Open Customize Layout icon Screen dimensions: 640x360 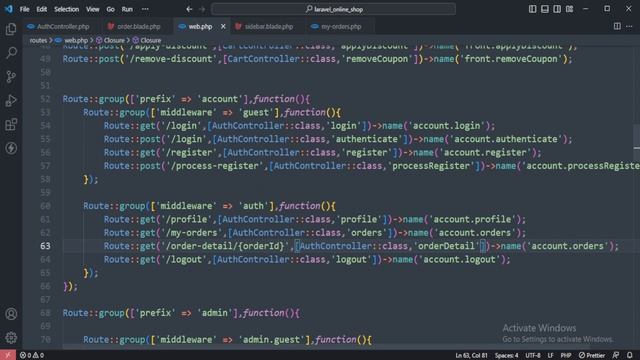[569, 9]
